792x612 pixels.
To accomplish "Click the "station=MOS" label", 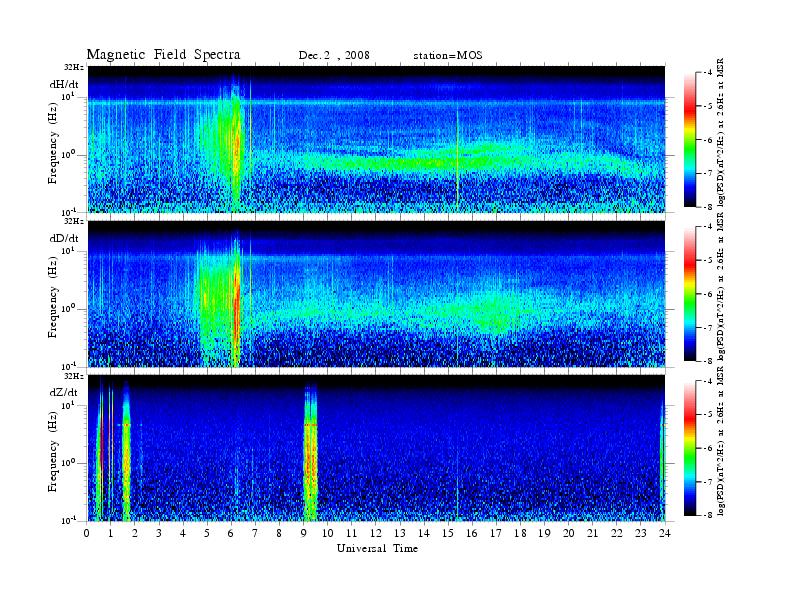I will [x=448, y=56].
